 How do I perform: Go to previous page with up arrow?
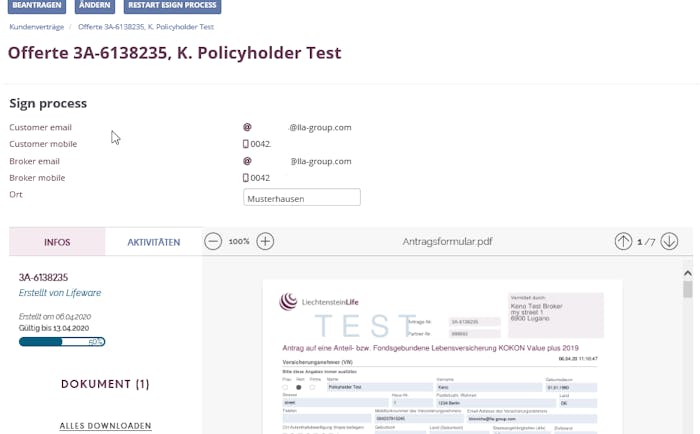click(x=623, y=242)
